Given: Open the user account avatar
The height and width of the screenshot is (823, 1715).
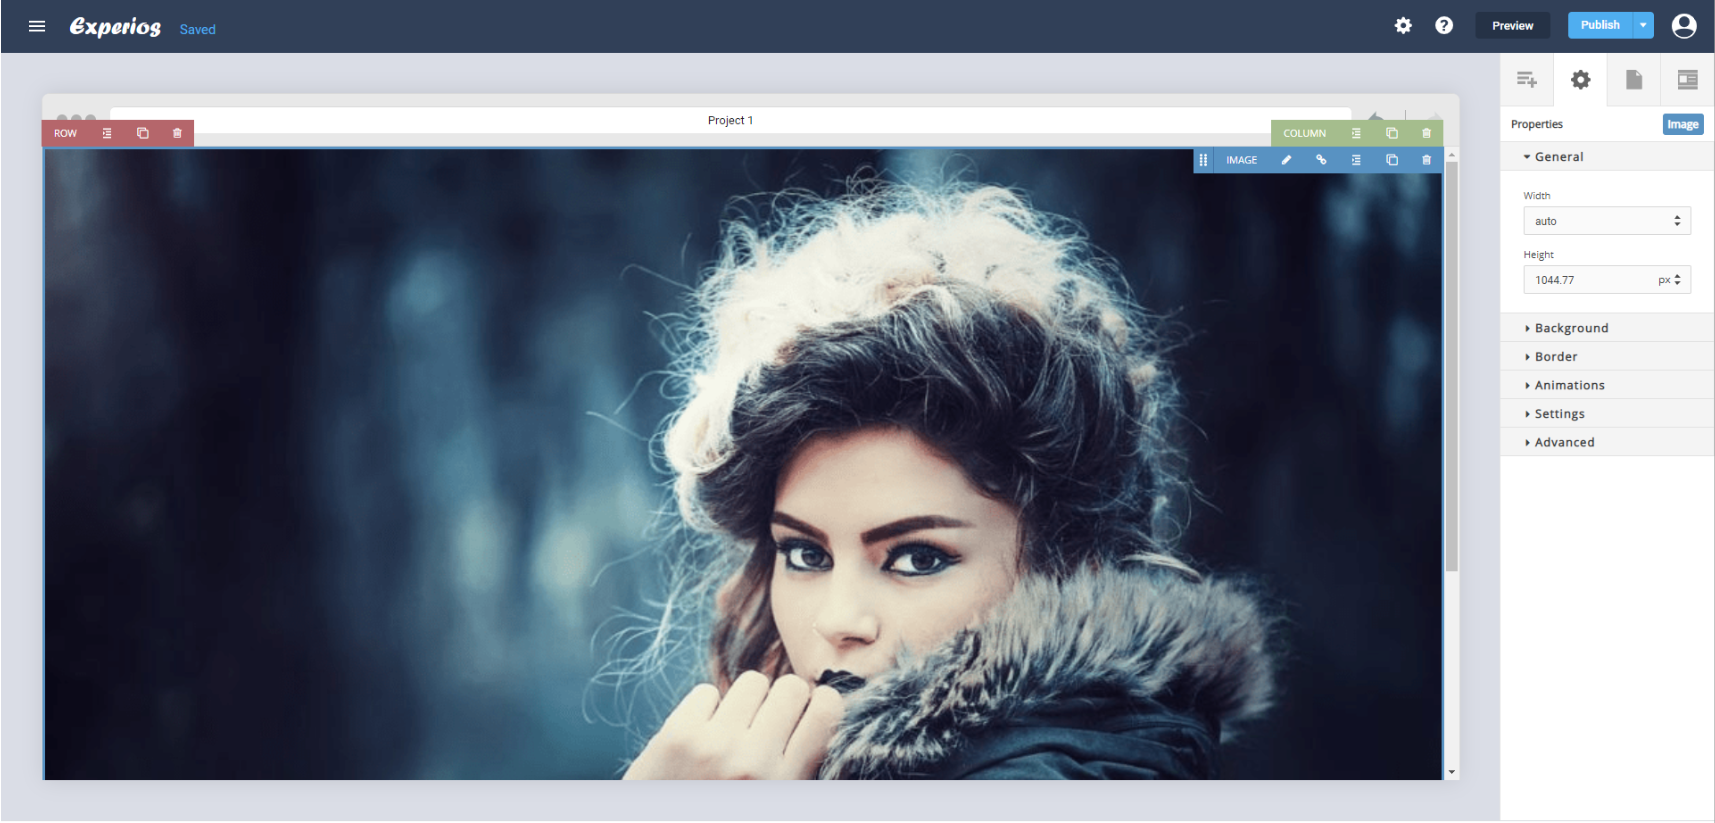Looking at the screenshot, I should pos(1683,26).
